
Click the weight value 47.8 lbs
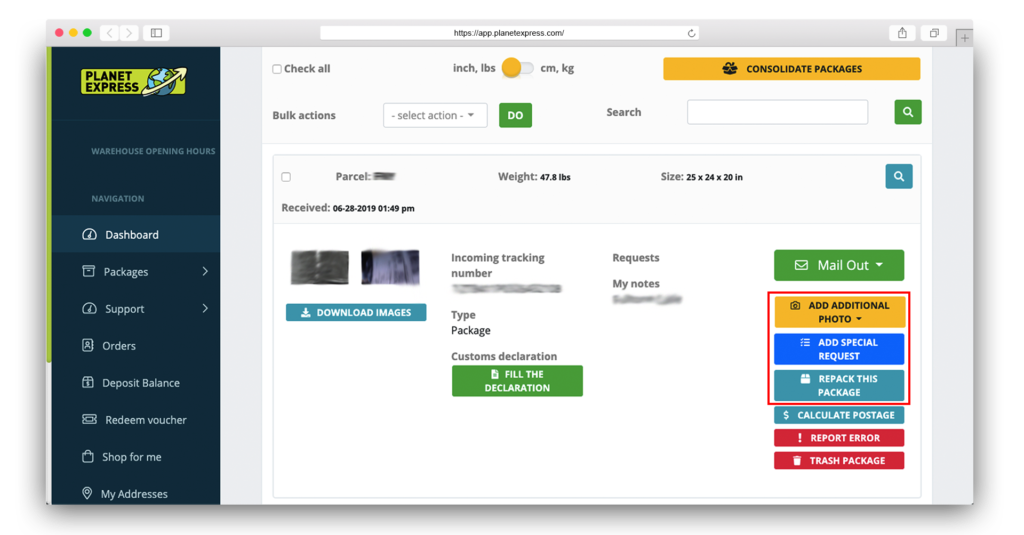click(x=555, y=177)
